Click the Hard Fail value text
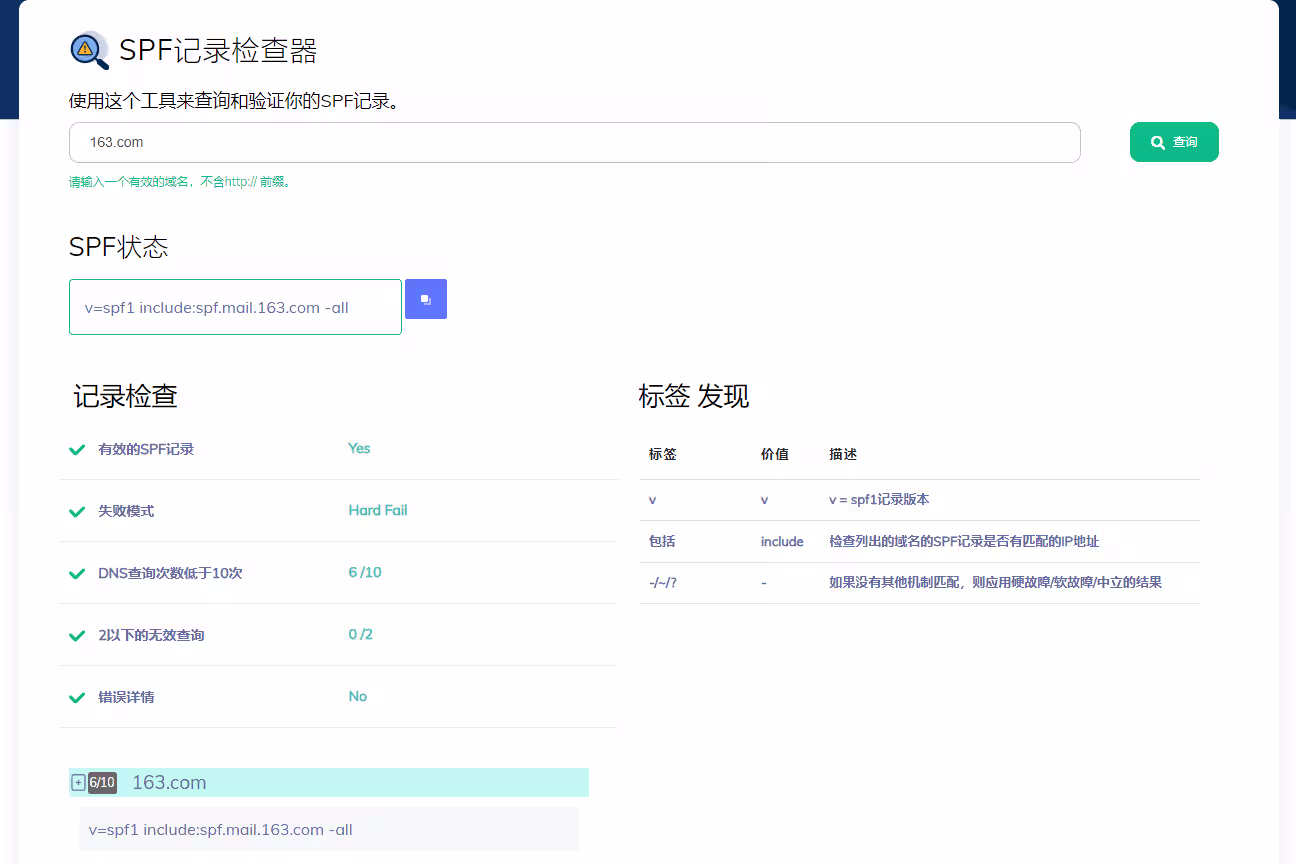 (378, 510)
